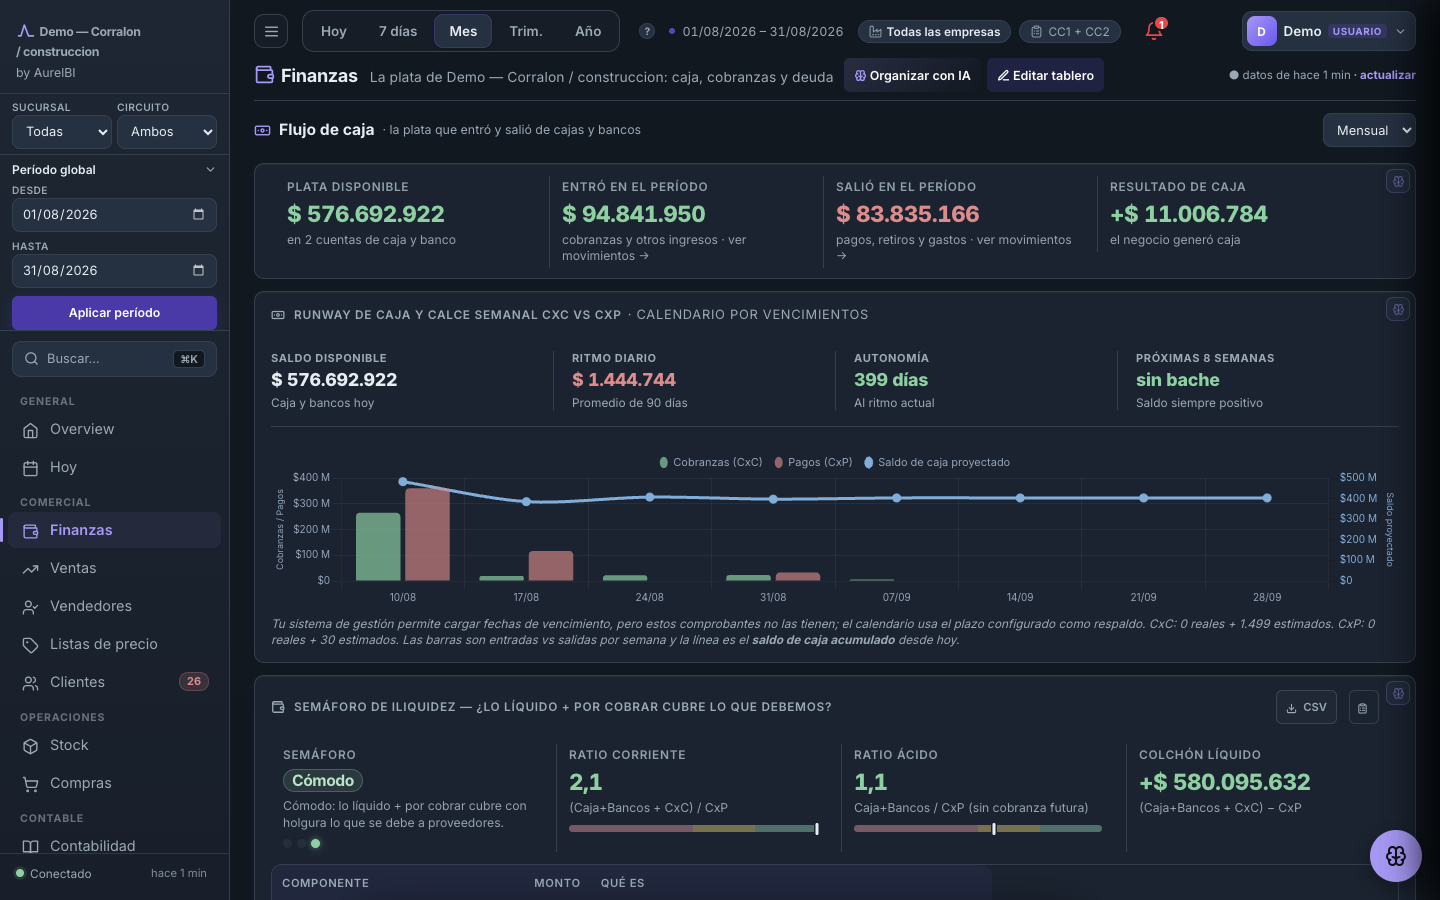Click the Overview home icon in sidebar

pyautogui.click(x=31, y=430)
